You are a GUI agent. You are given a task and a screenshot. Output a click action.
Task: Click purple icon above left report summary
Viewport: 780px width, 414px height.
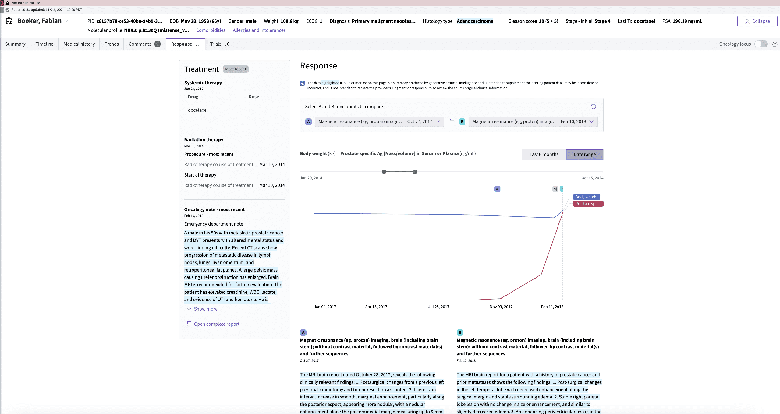pyautogui.click(x=304, y=331)
